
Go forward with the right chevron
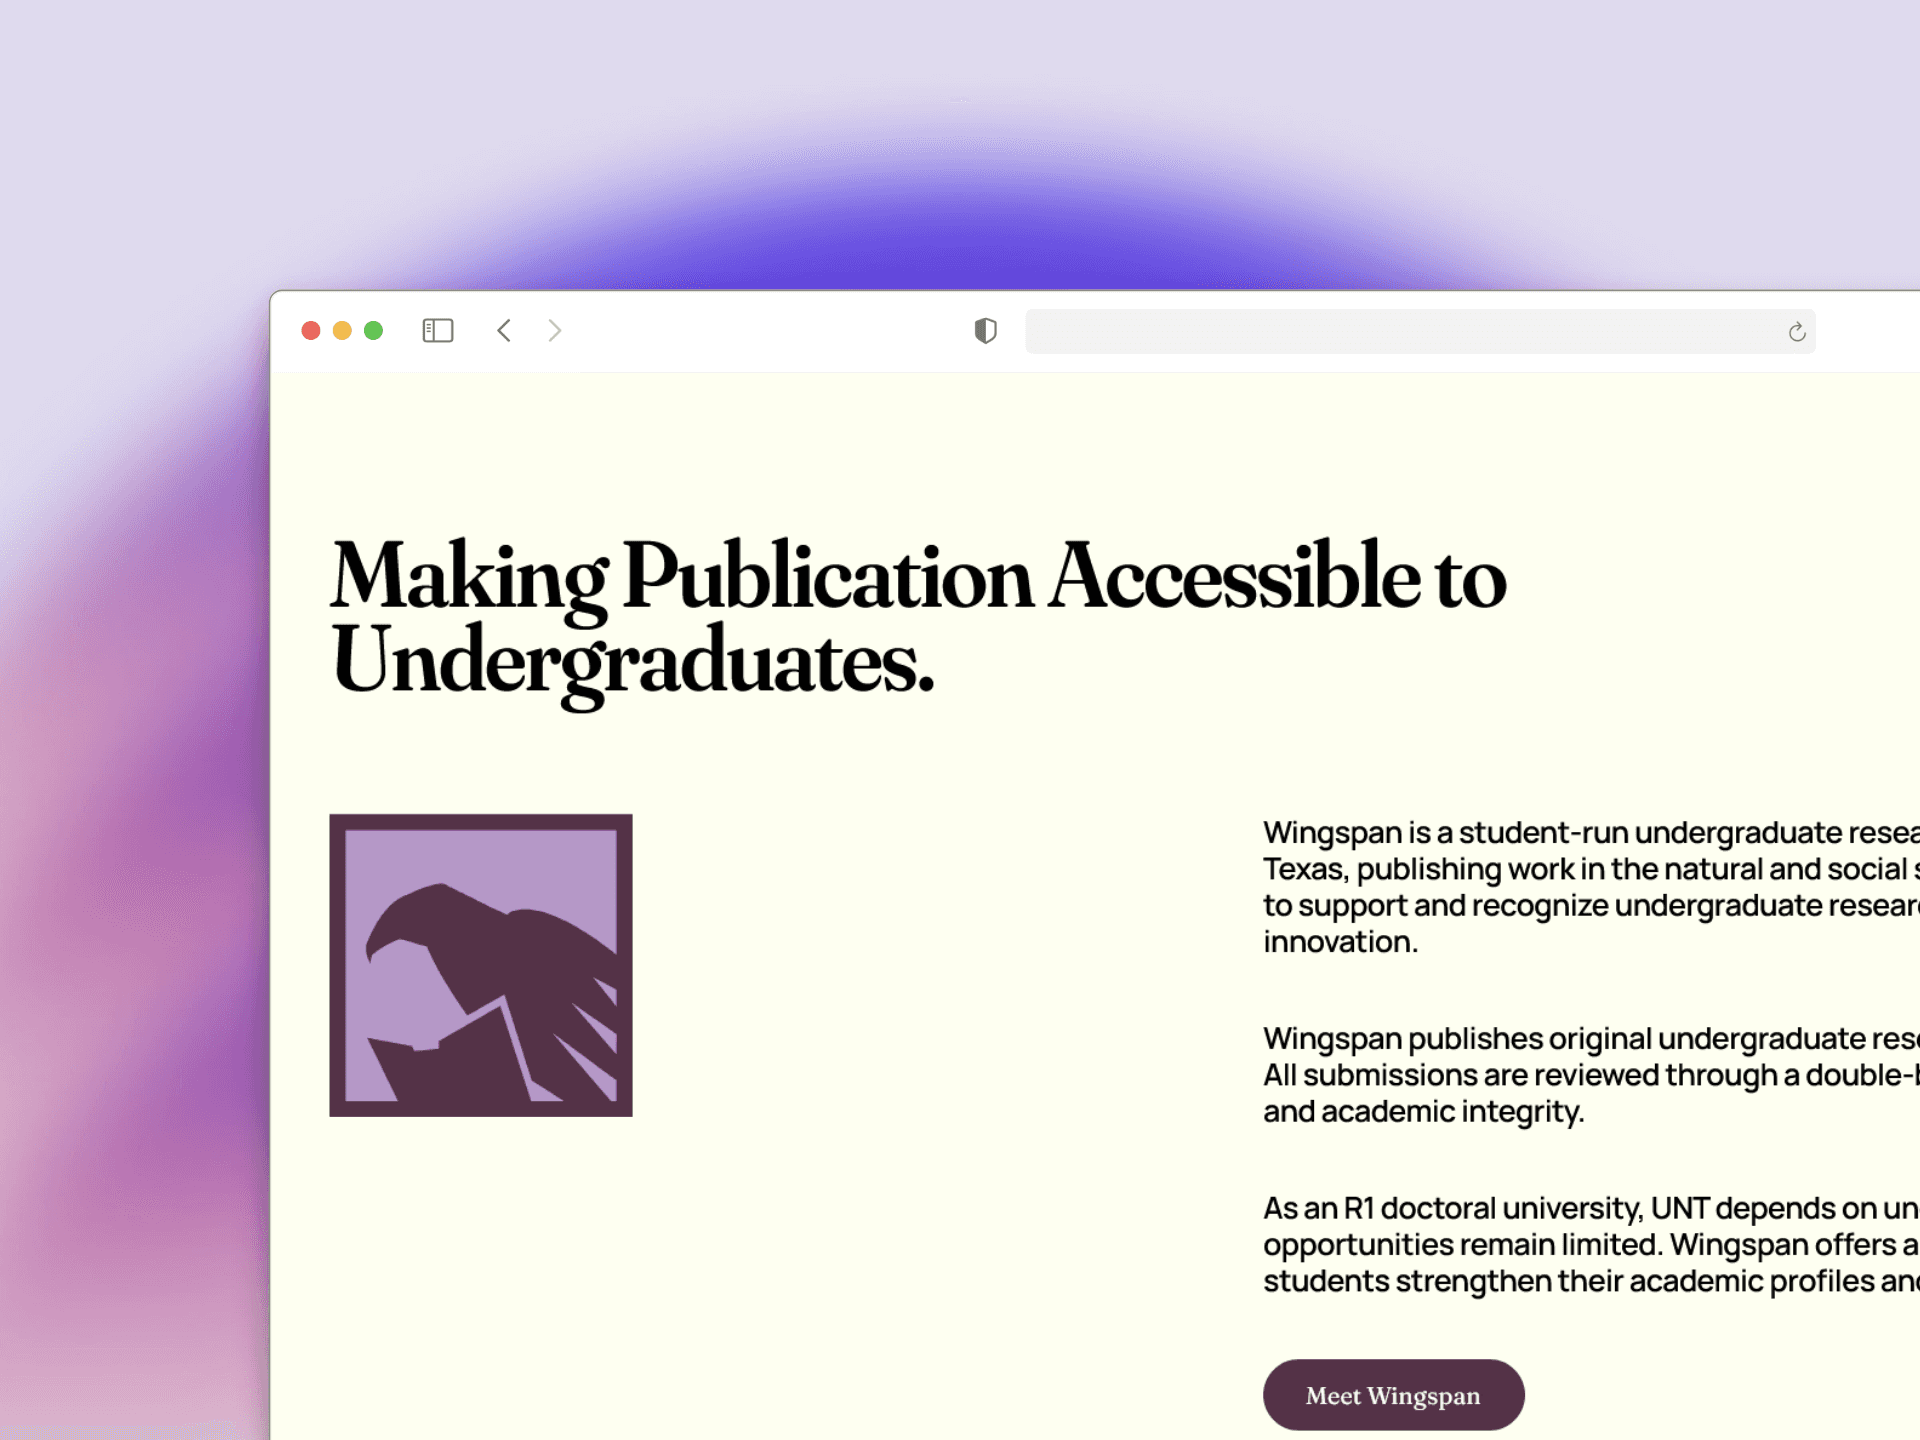tap(555, 331)
